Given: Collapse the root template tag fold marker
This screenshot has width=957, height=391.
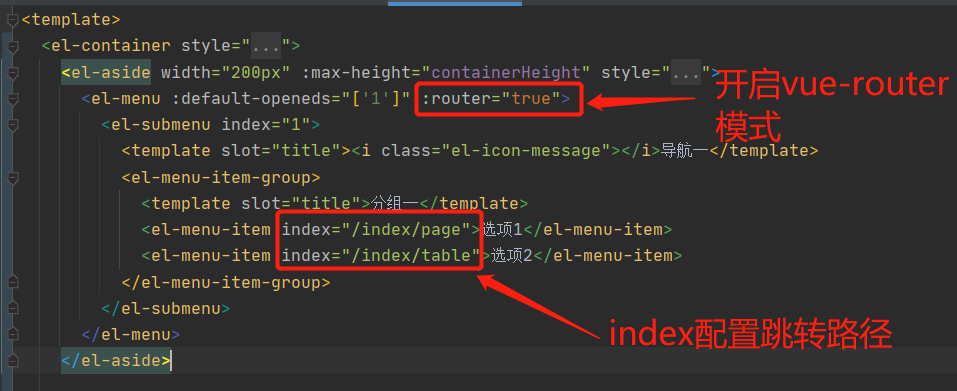Looking at the screenshot, I should pos(13,20).
